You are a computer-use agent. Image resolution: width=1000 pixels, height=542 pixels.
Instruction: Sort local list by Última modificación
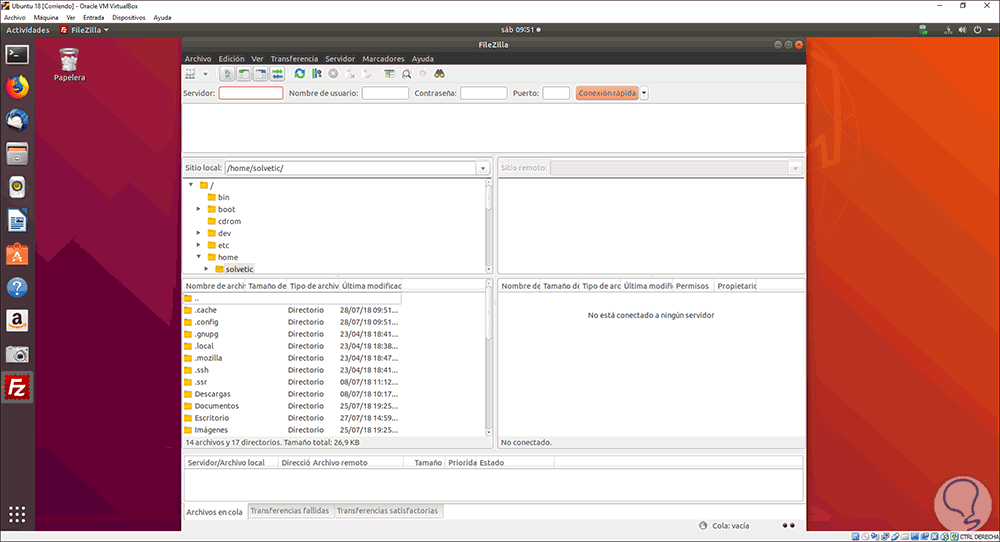[371, 286]
